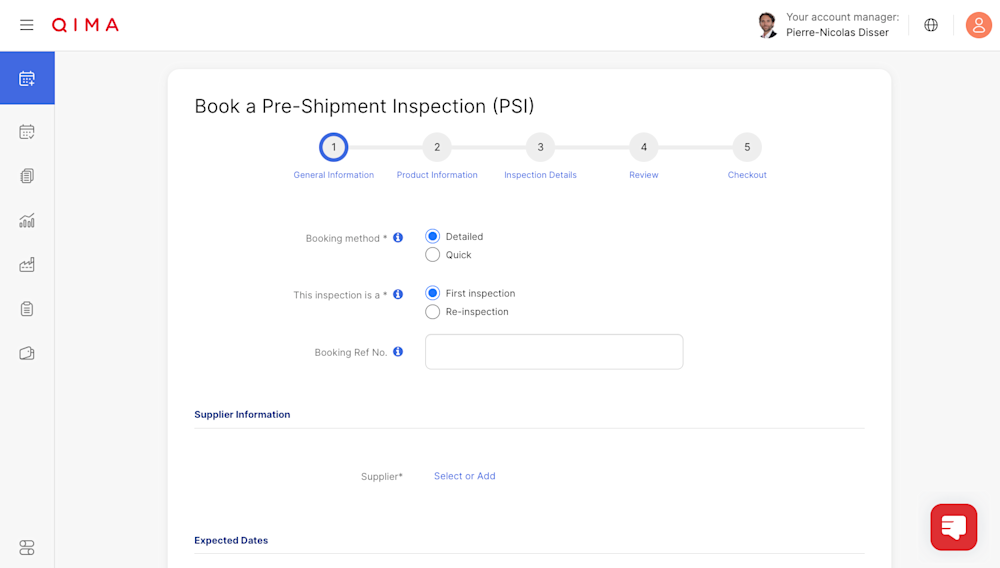Open the wallet sidebar icon

[27, 353]
